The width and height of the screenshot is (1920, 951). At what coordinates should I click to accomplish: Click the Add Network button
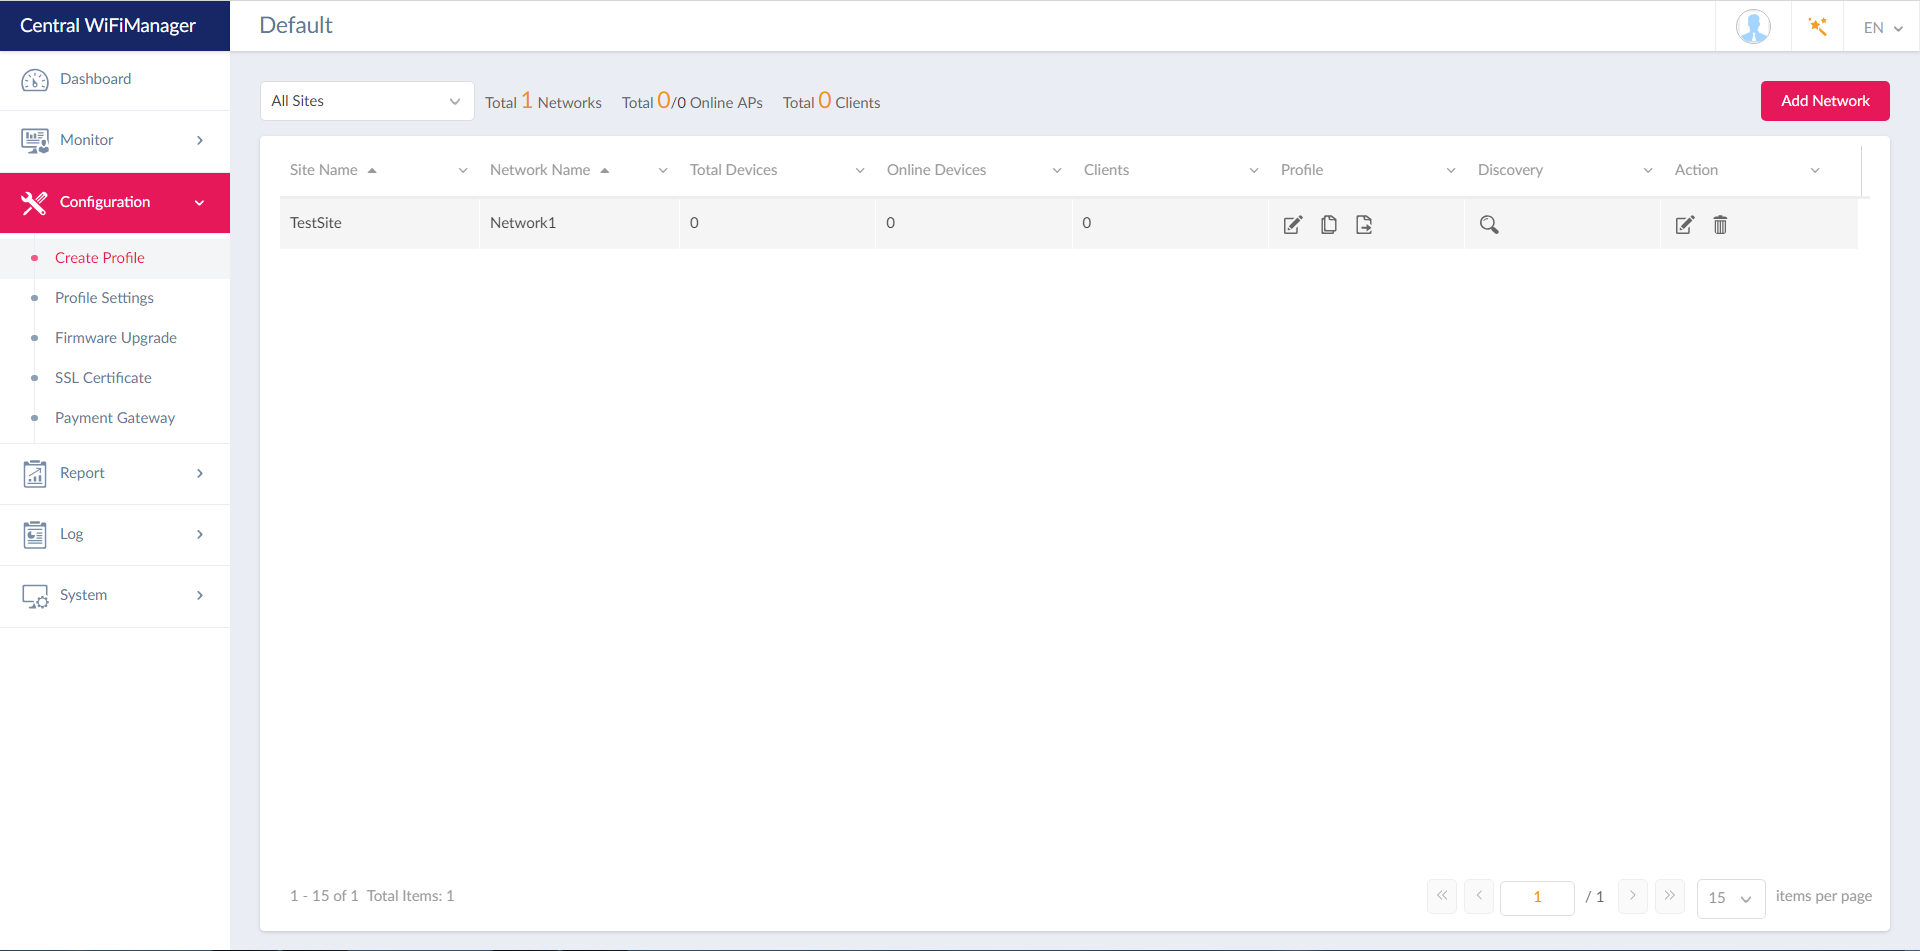[1824, 101]
